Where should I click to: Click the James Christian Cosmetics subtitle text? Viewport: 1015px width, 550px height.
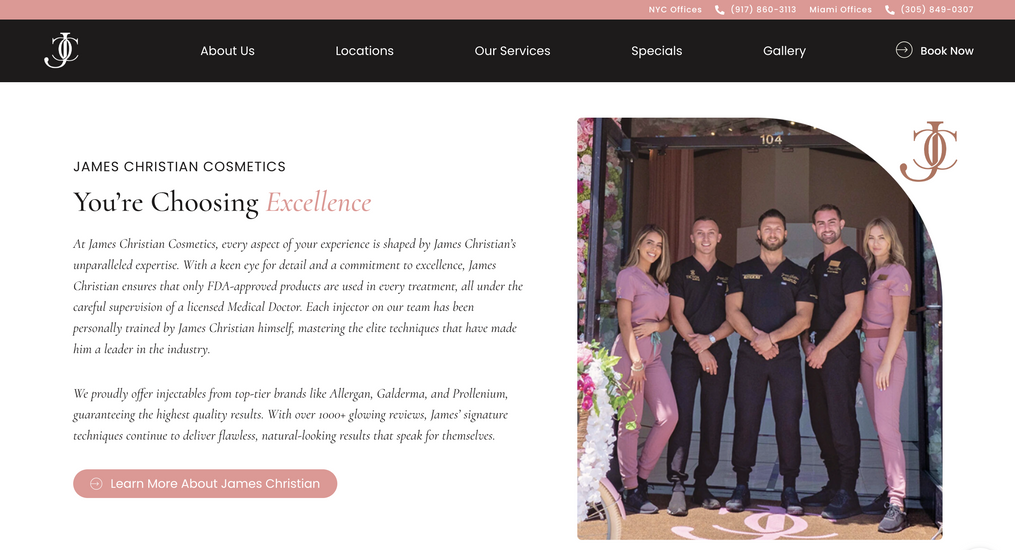[x=179, y=167]
